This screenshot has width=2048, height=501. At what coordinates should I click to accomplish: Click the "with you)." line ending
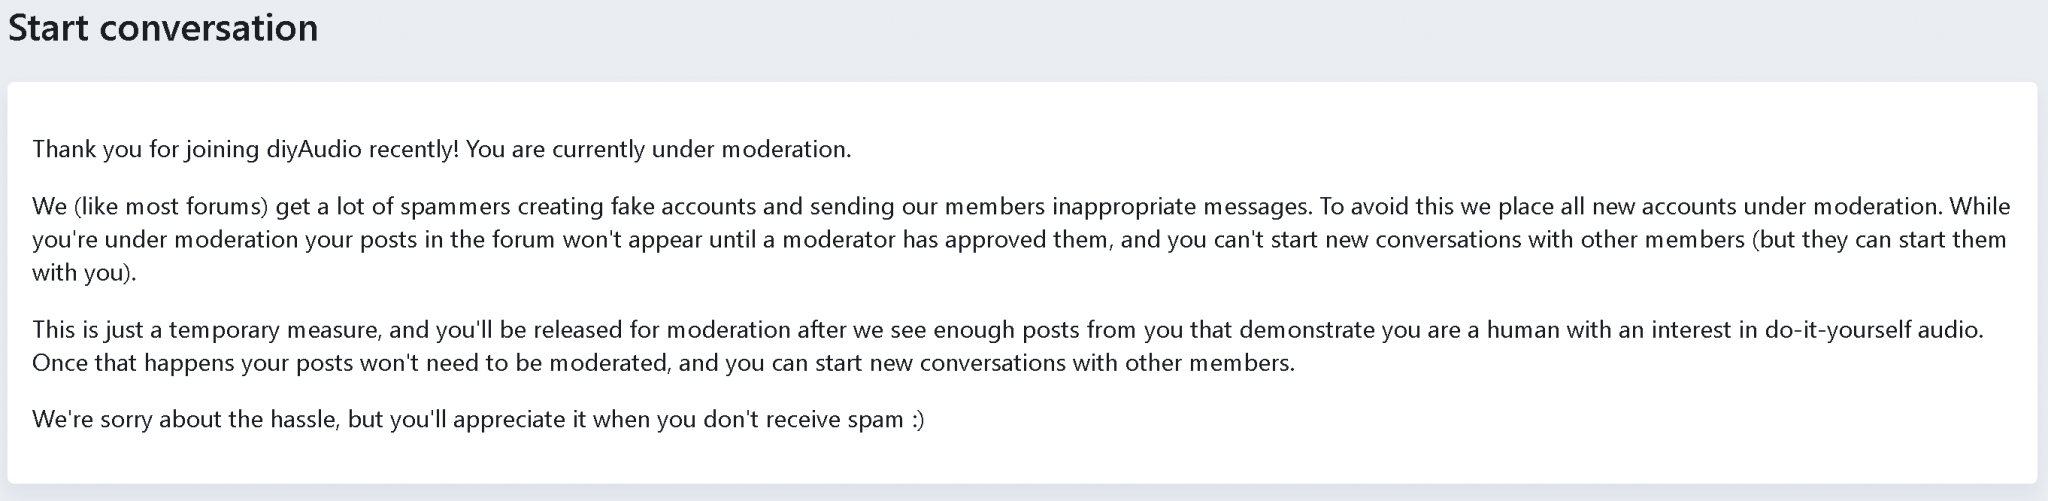[84, 273]
